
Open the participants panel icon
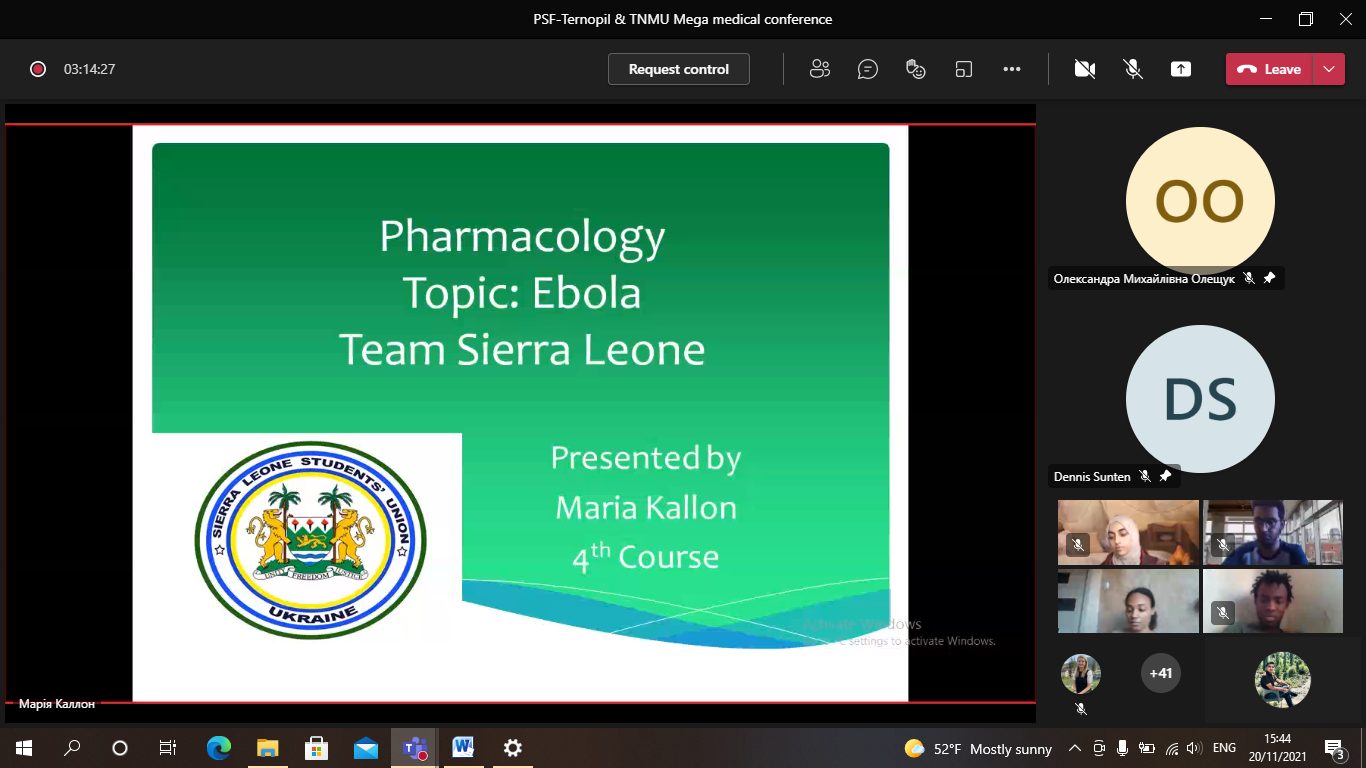(820, 69)
